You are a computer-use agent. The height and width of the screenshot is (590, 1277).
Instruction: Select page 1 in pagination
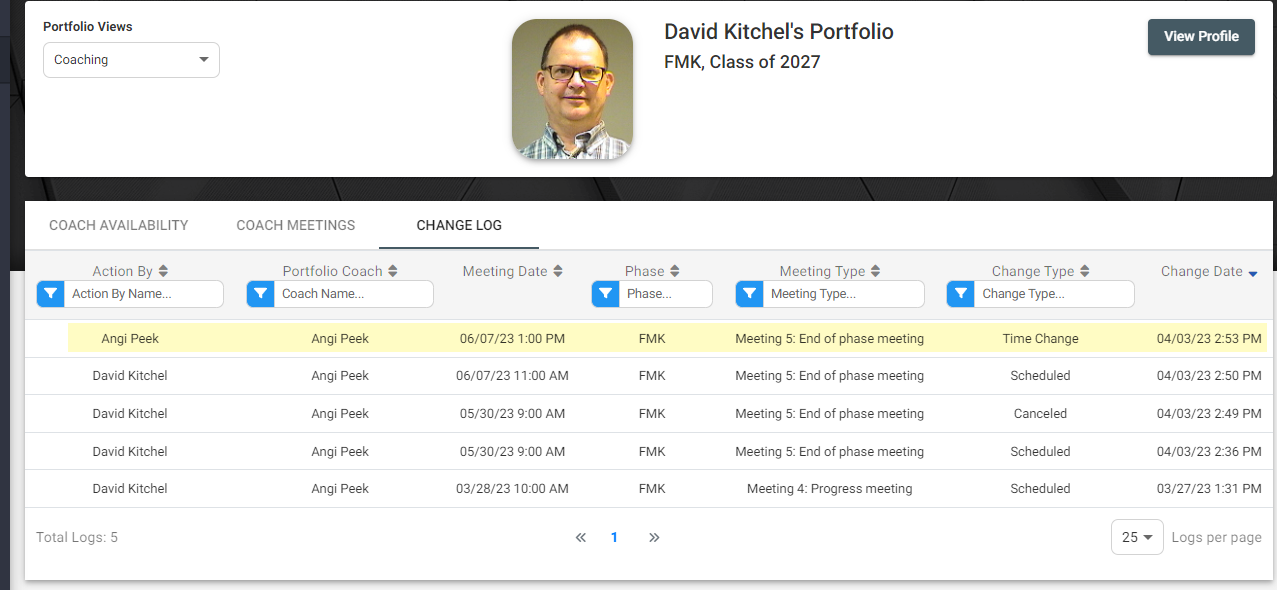(x=614, y=538)
